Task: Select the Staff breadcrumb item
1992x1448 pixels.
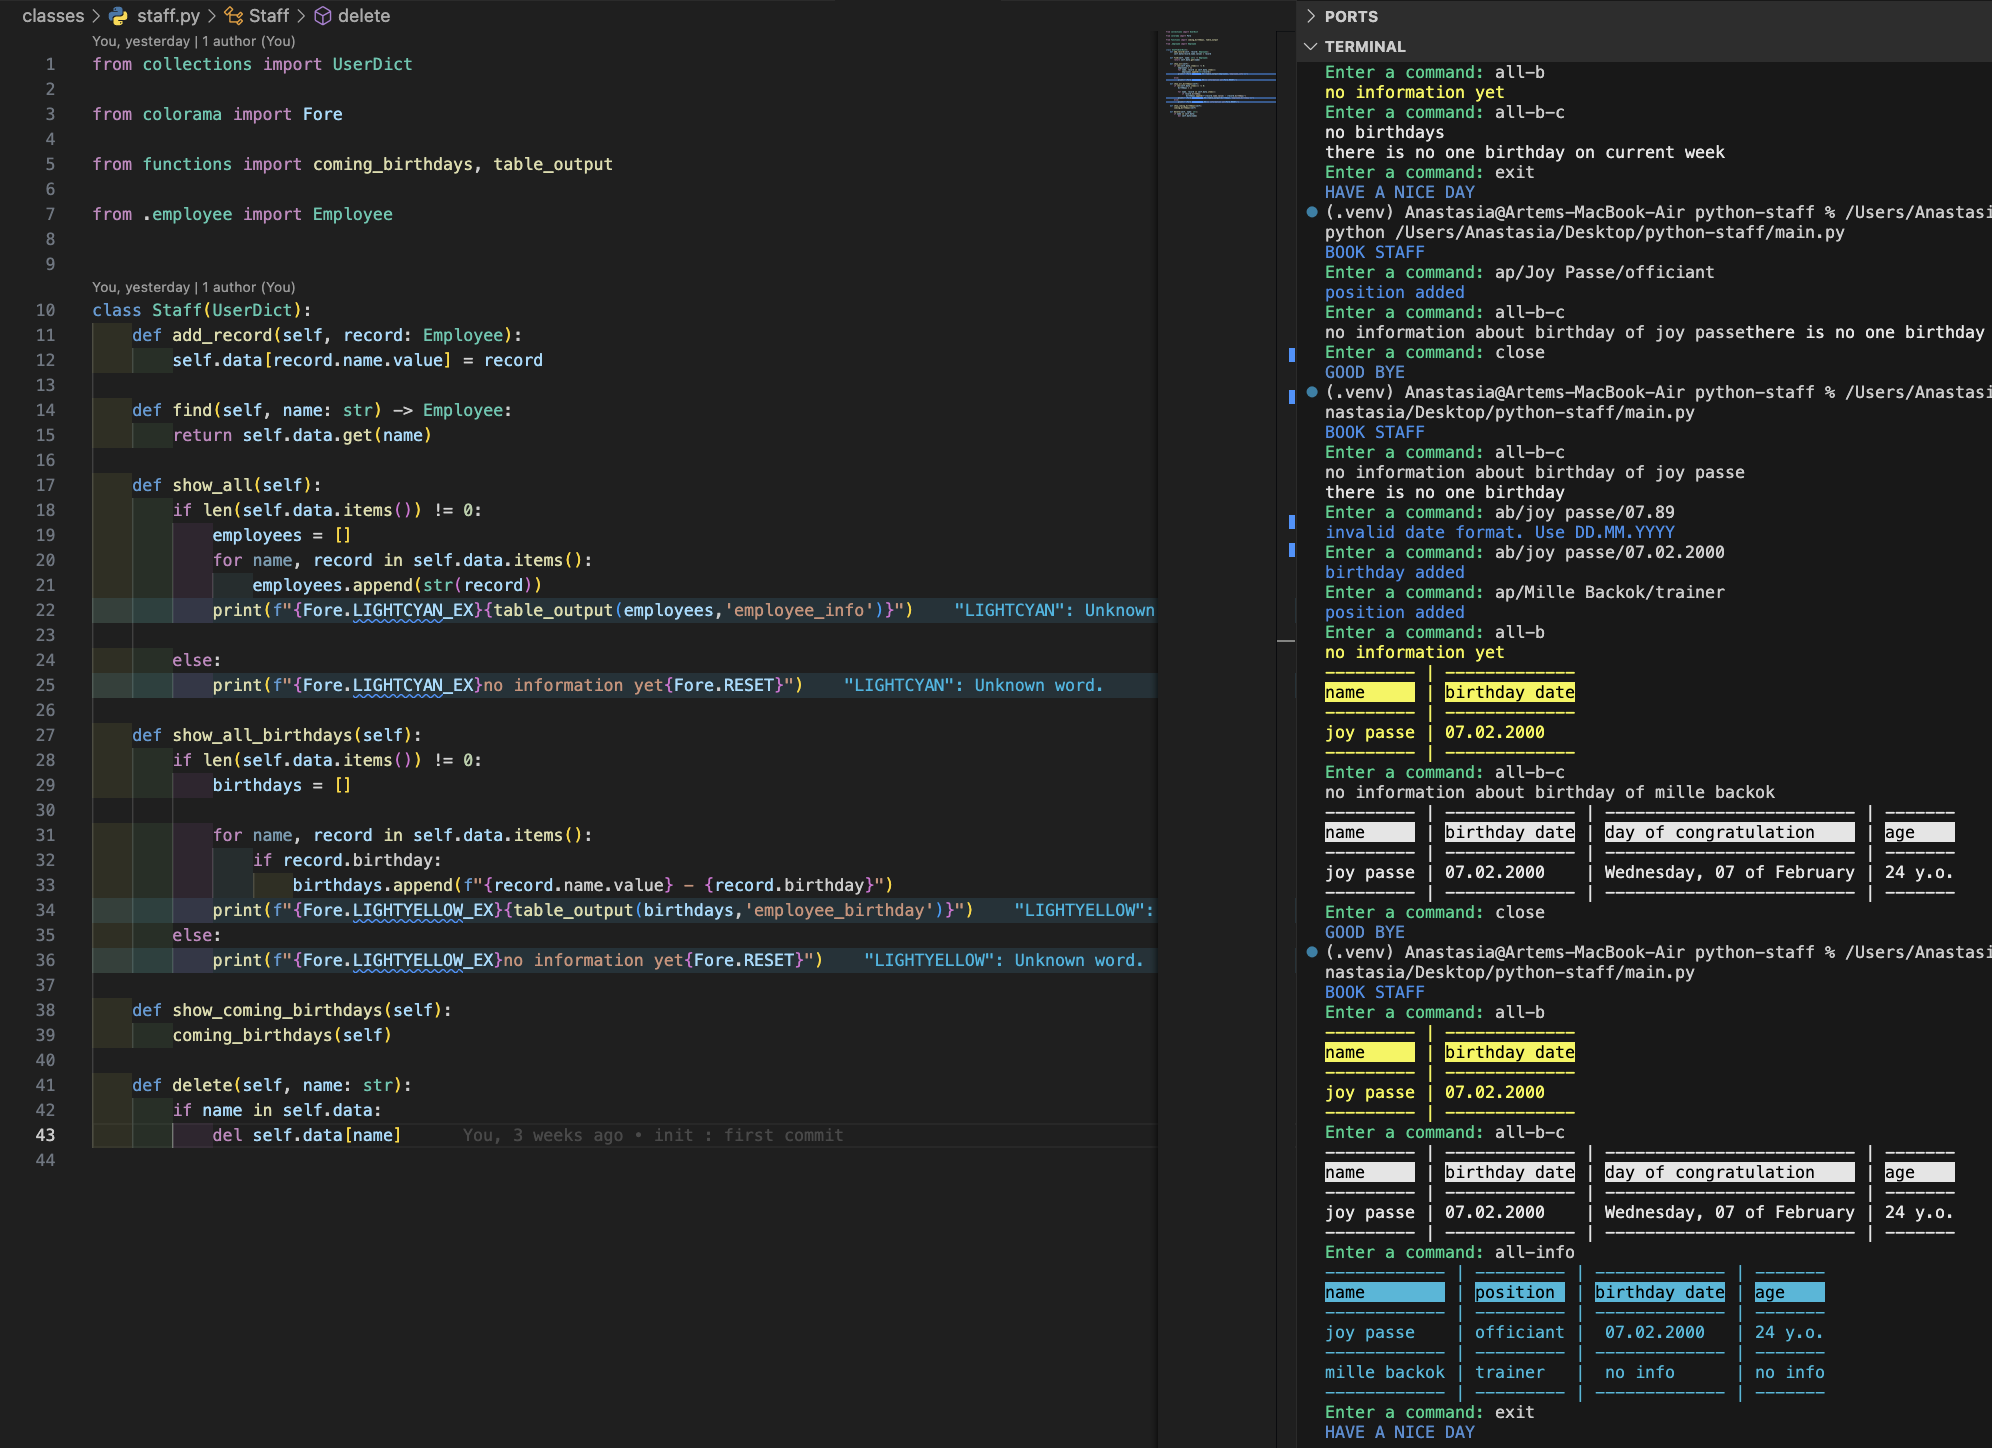Action: pyautogui.click(x=269, y=16)
